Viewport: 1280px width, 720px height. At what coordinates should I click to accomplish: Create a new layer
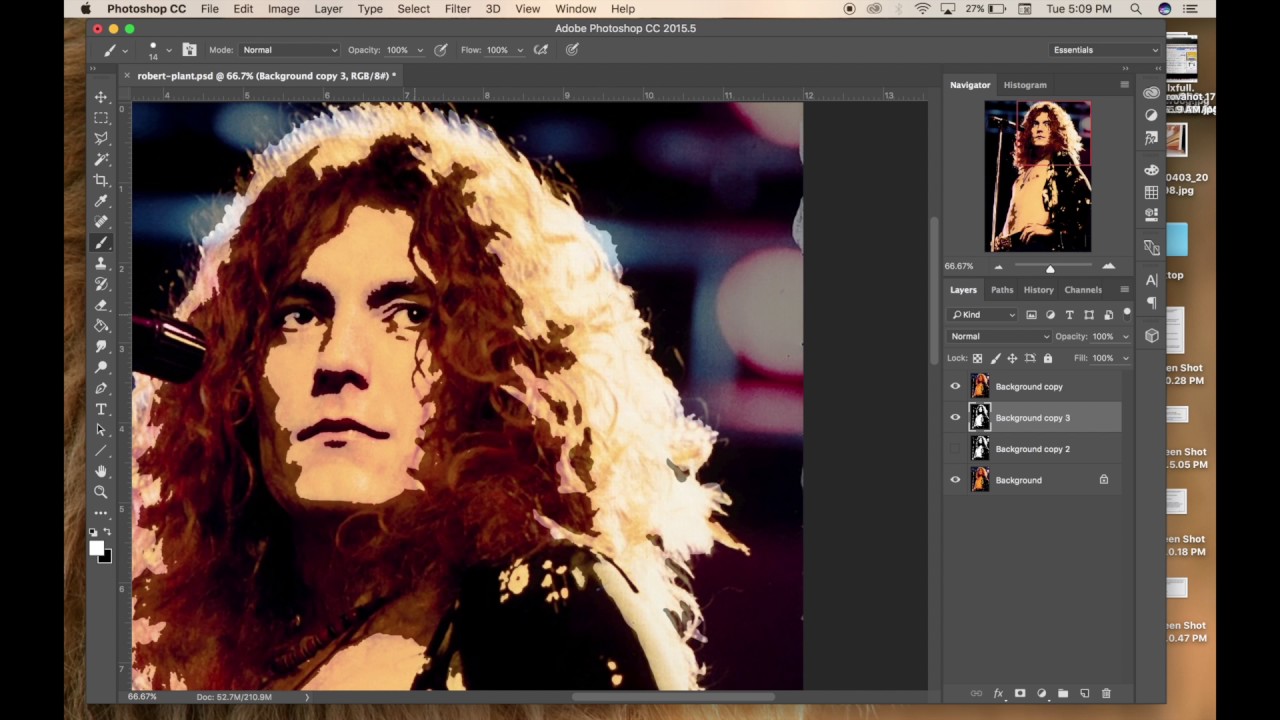tap(1085, 693)
